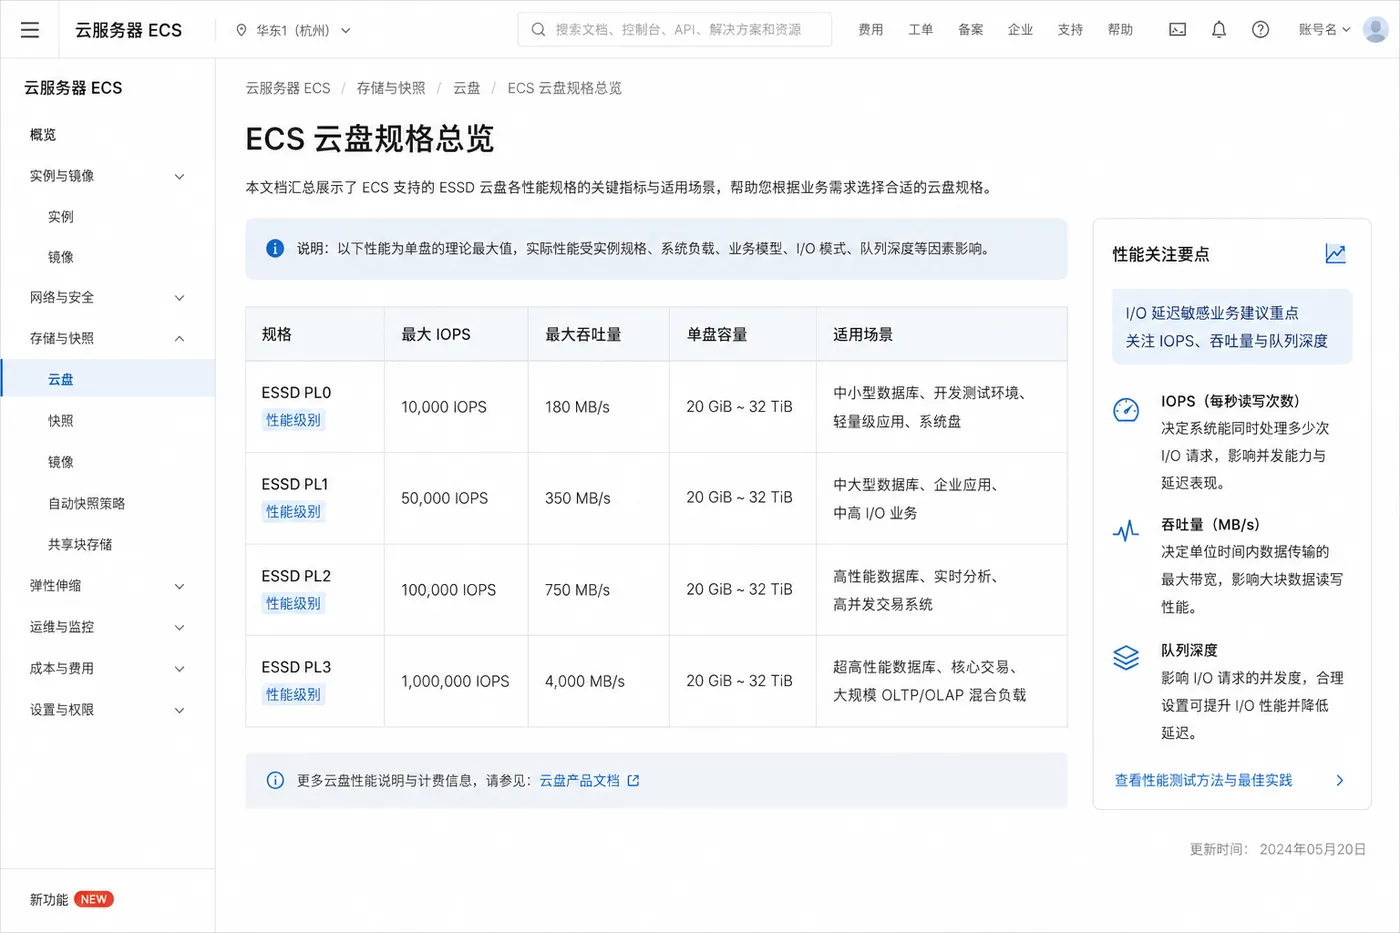Image resolution: width=1400 pixels, height=933 pixels.
Task: Select 云盘 in the sidebar
Action: [x=107, y=379]
